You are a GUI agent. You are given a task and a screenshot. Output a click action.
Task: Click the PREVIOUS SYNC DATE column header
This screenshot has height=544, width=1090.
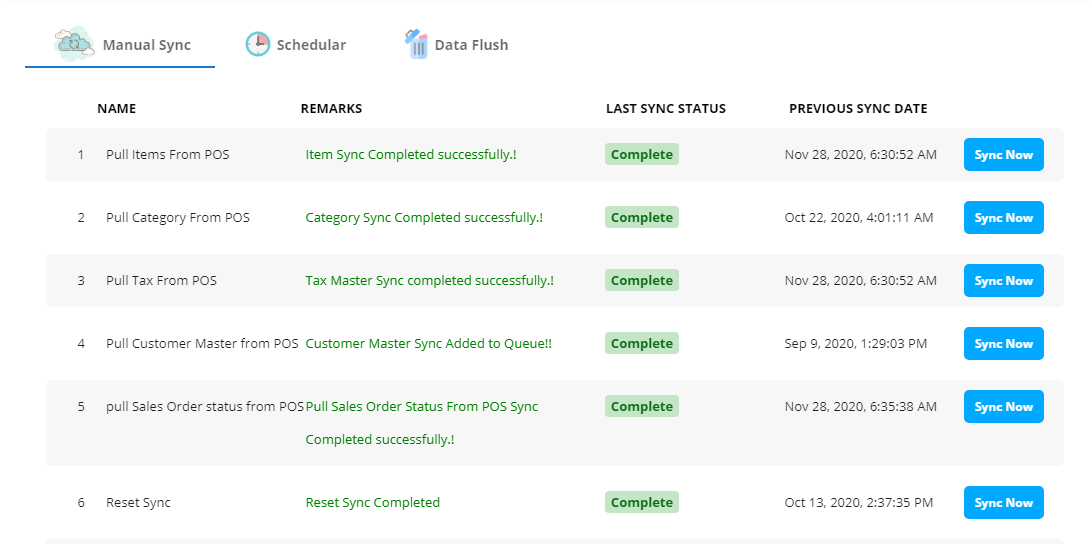[x=858, y=109]
